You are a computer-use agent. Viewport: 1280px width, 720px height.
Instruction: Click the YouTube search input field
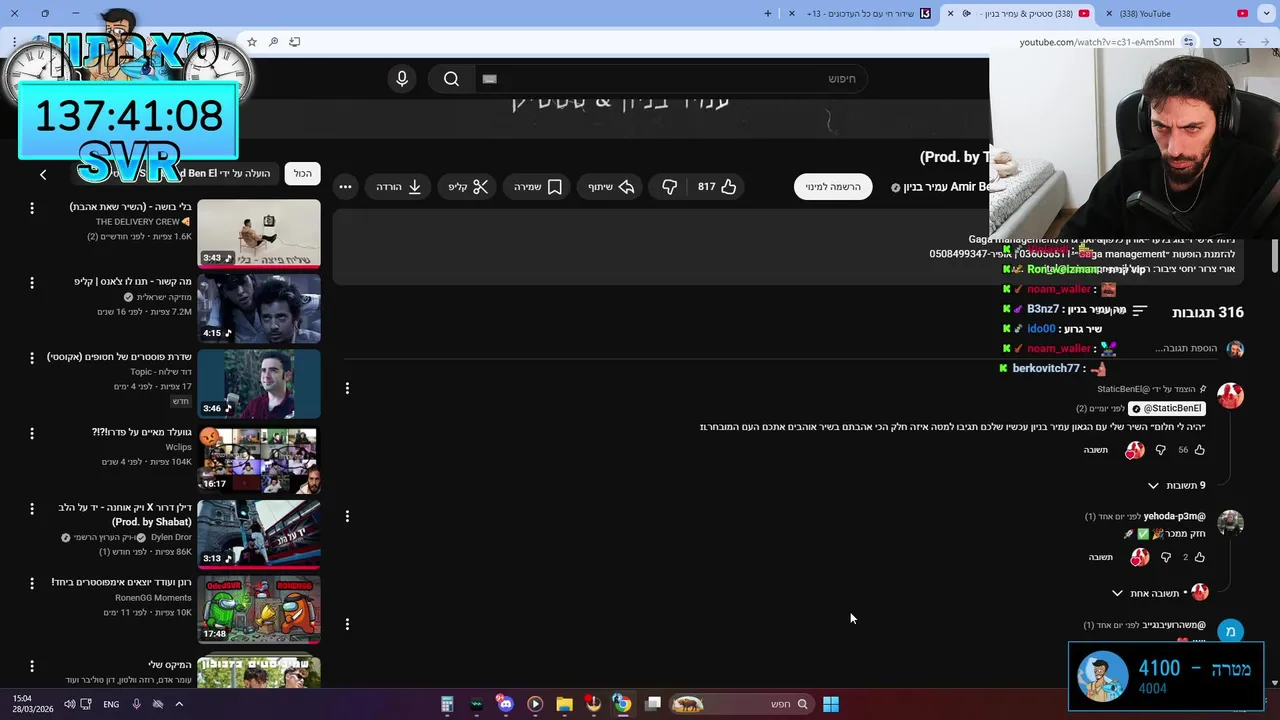coord(670,79)
